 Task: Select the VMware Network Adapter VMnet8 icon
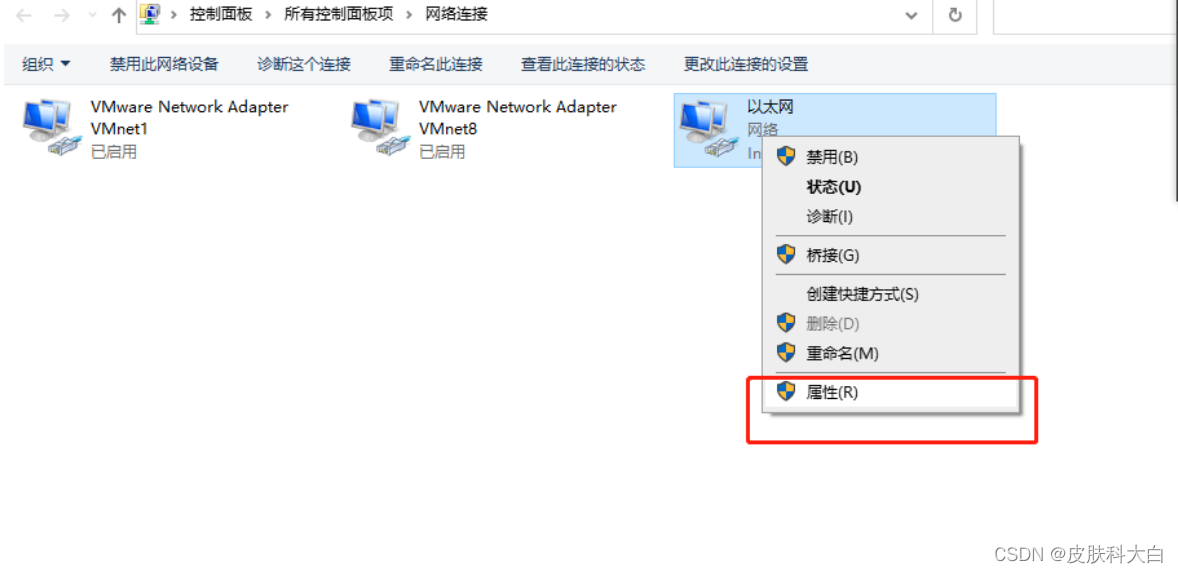pyautogui.click(x=379, y=127)
